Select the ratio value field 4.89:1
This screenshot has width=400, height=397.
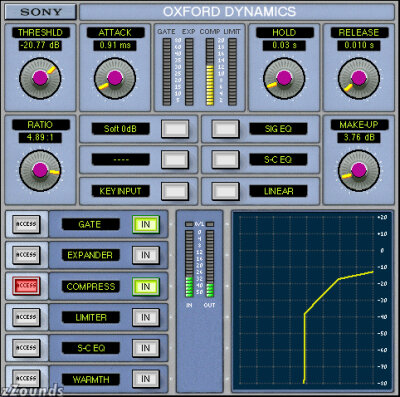point(40,137)
